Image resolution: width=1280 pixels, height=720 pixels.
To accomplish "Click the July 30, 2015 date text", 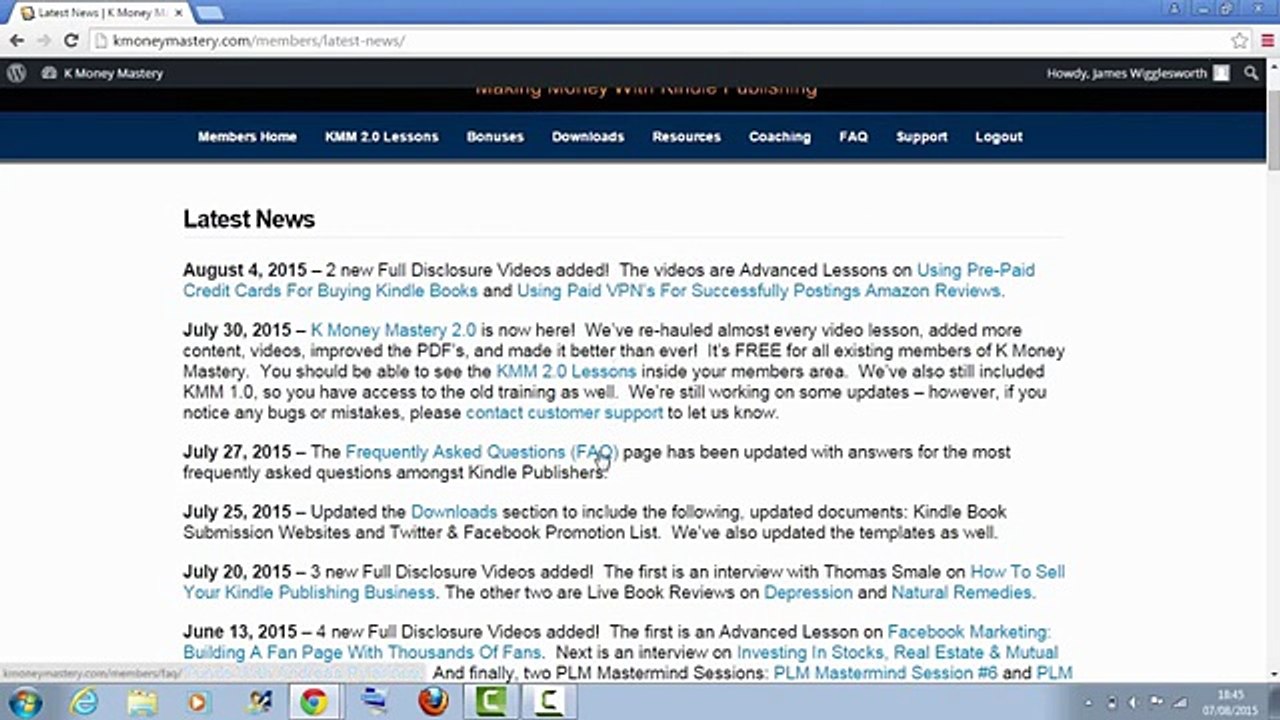I will pyautogui.click(x=237, y=330).
